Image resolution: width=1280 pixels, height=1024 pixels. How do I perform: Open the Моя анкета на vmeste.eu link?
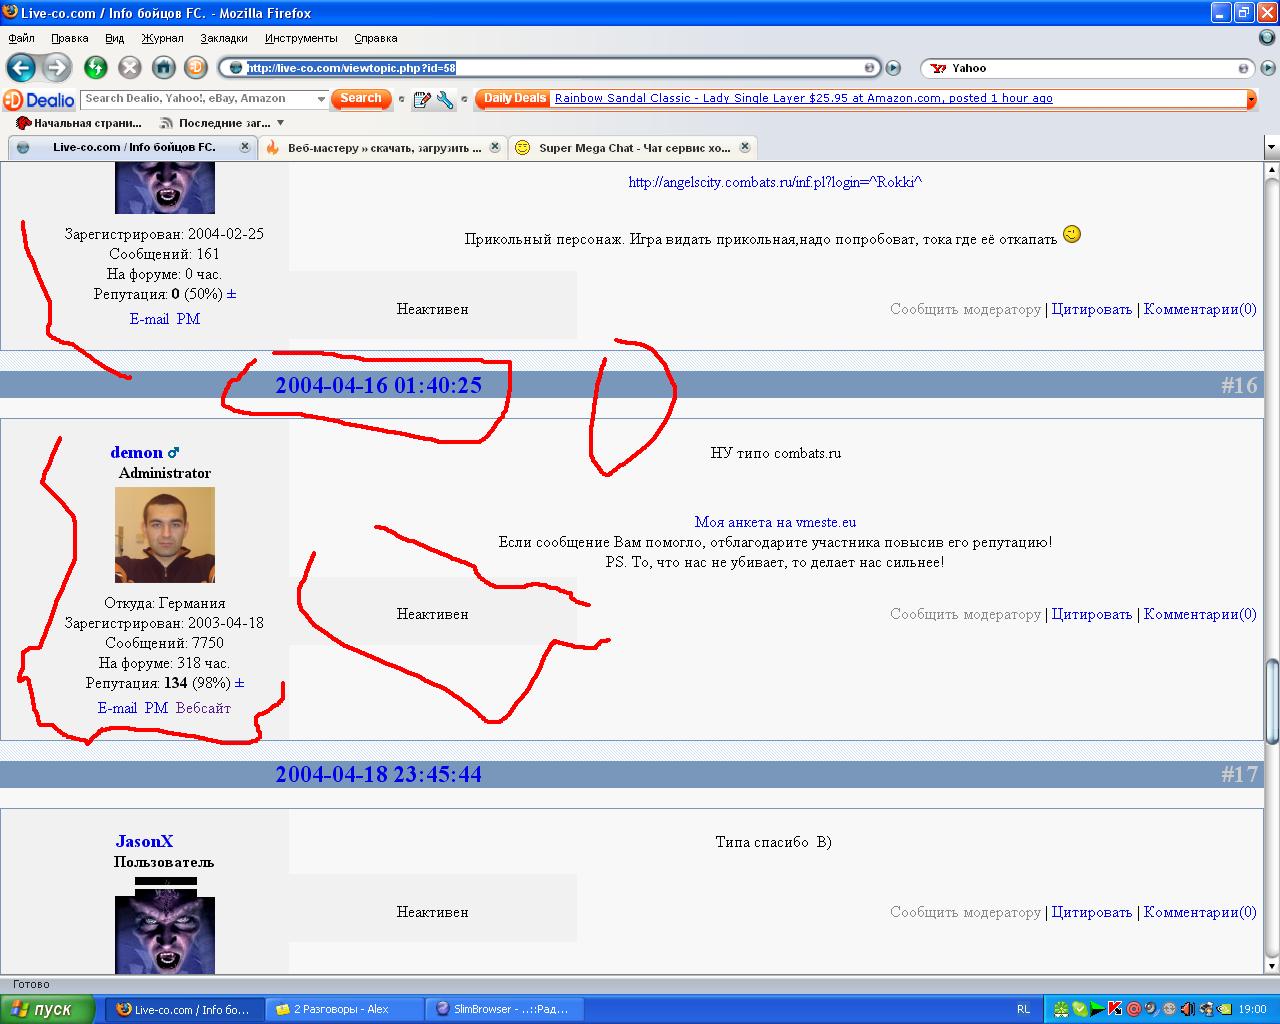775,522
